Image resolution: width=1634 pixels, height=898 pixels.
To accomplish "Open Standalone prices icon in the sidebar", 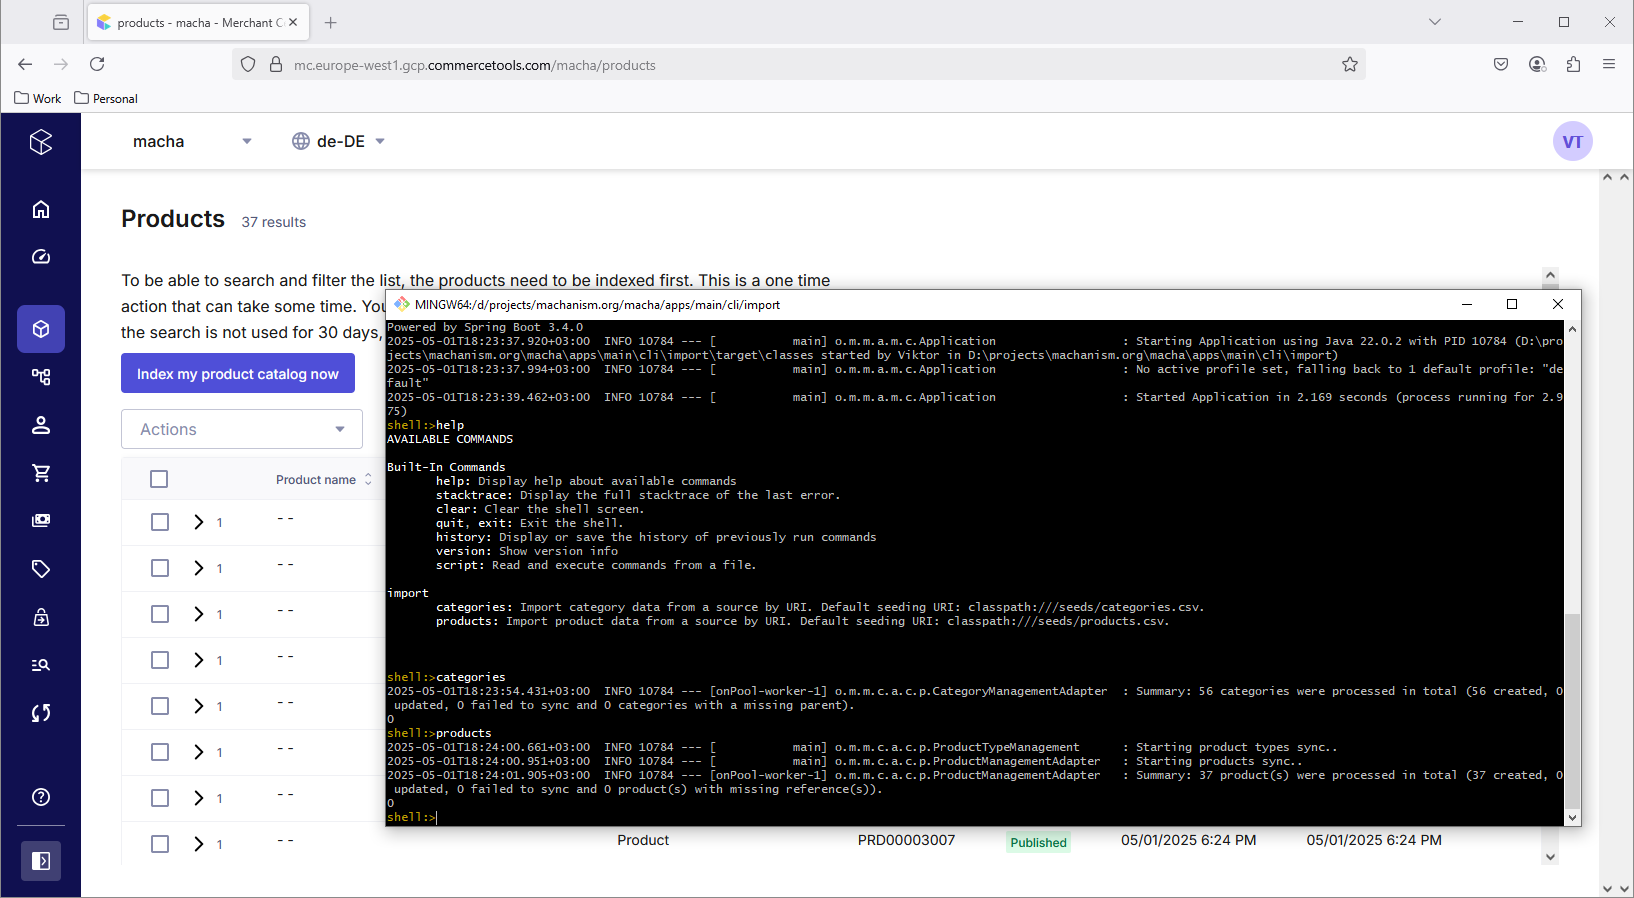I will [41, 521].
